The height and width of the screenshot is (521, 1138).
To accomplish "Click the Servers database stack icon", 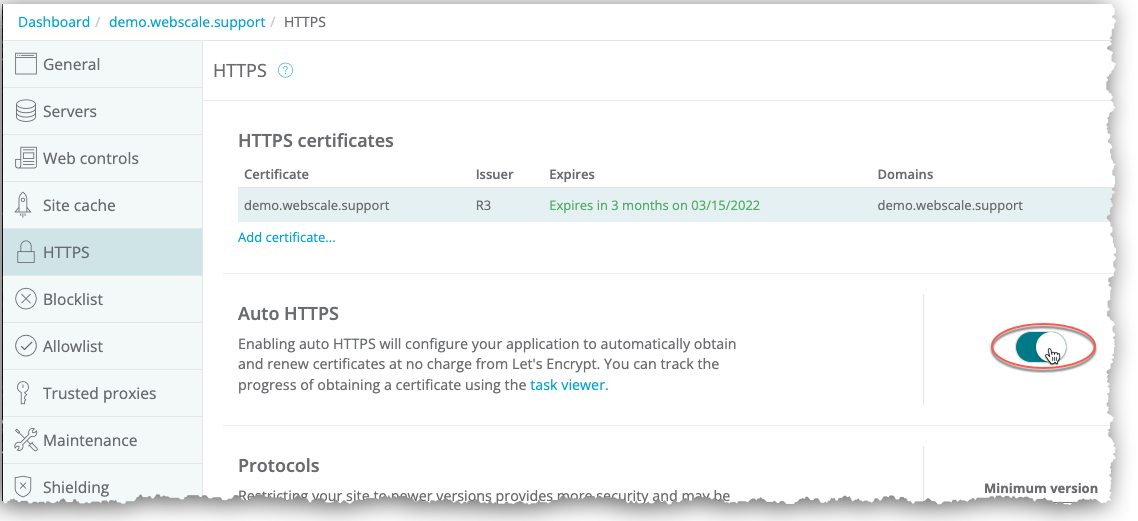I will (x=26, y=111).
